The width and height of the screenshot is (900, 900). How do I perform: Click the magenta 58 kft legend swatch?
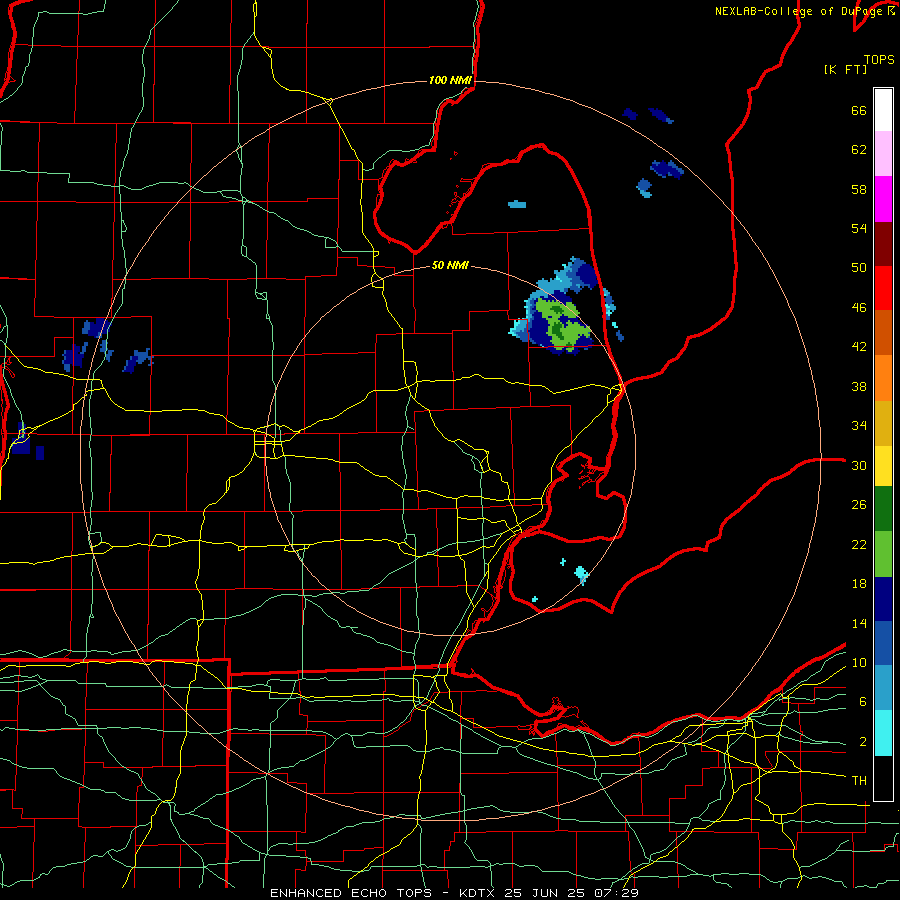[x=883, y=199]
